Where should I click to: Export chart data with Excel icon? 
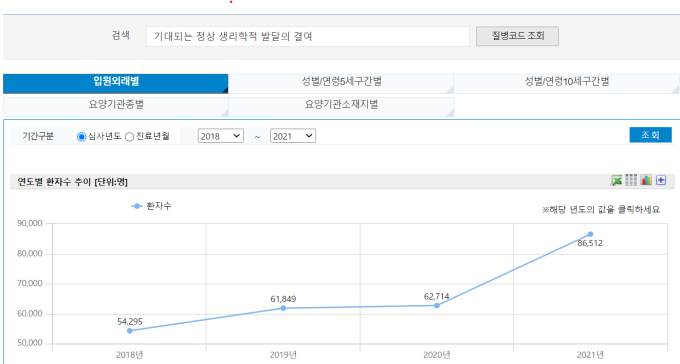616,180
